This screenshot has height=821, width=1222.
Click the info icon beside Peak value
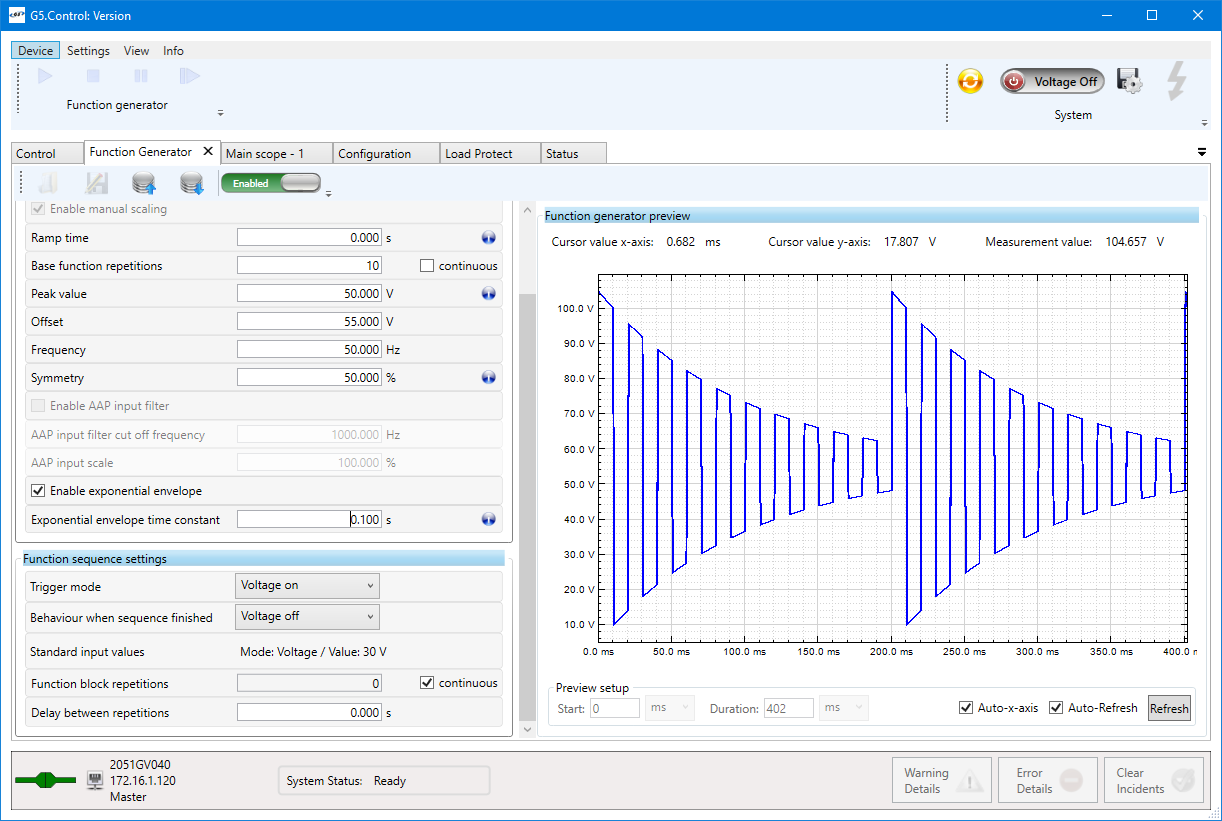(488, 294)
